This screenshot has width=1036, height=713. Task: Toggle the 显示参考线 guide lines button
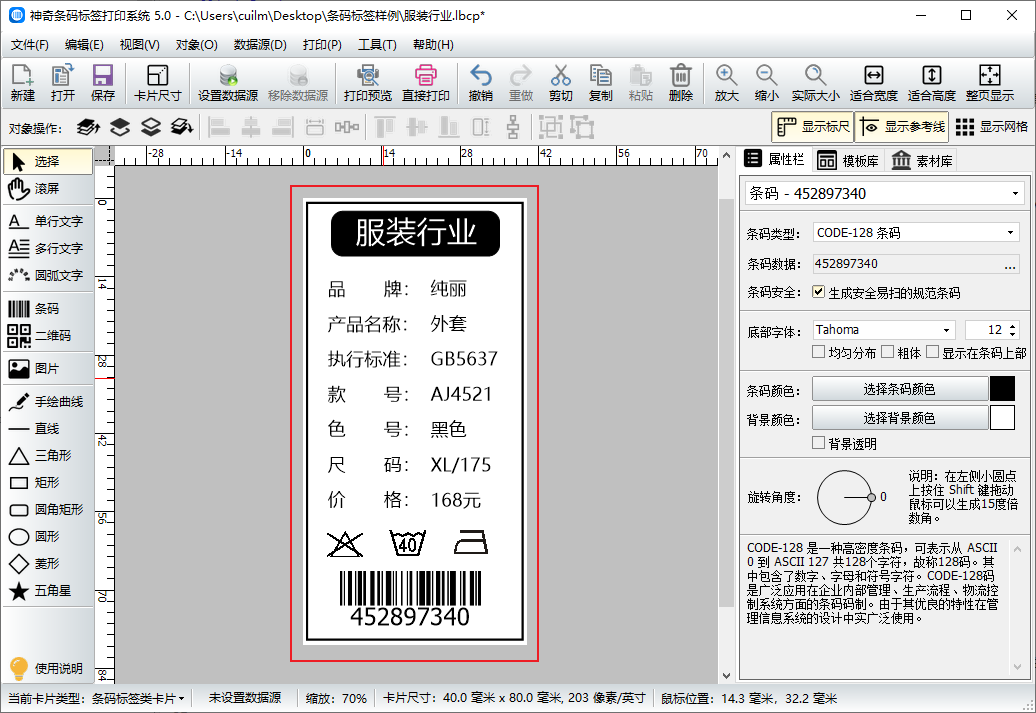(902, 127)
